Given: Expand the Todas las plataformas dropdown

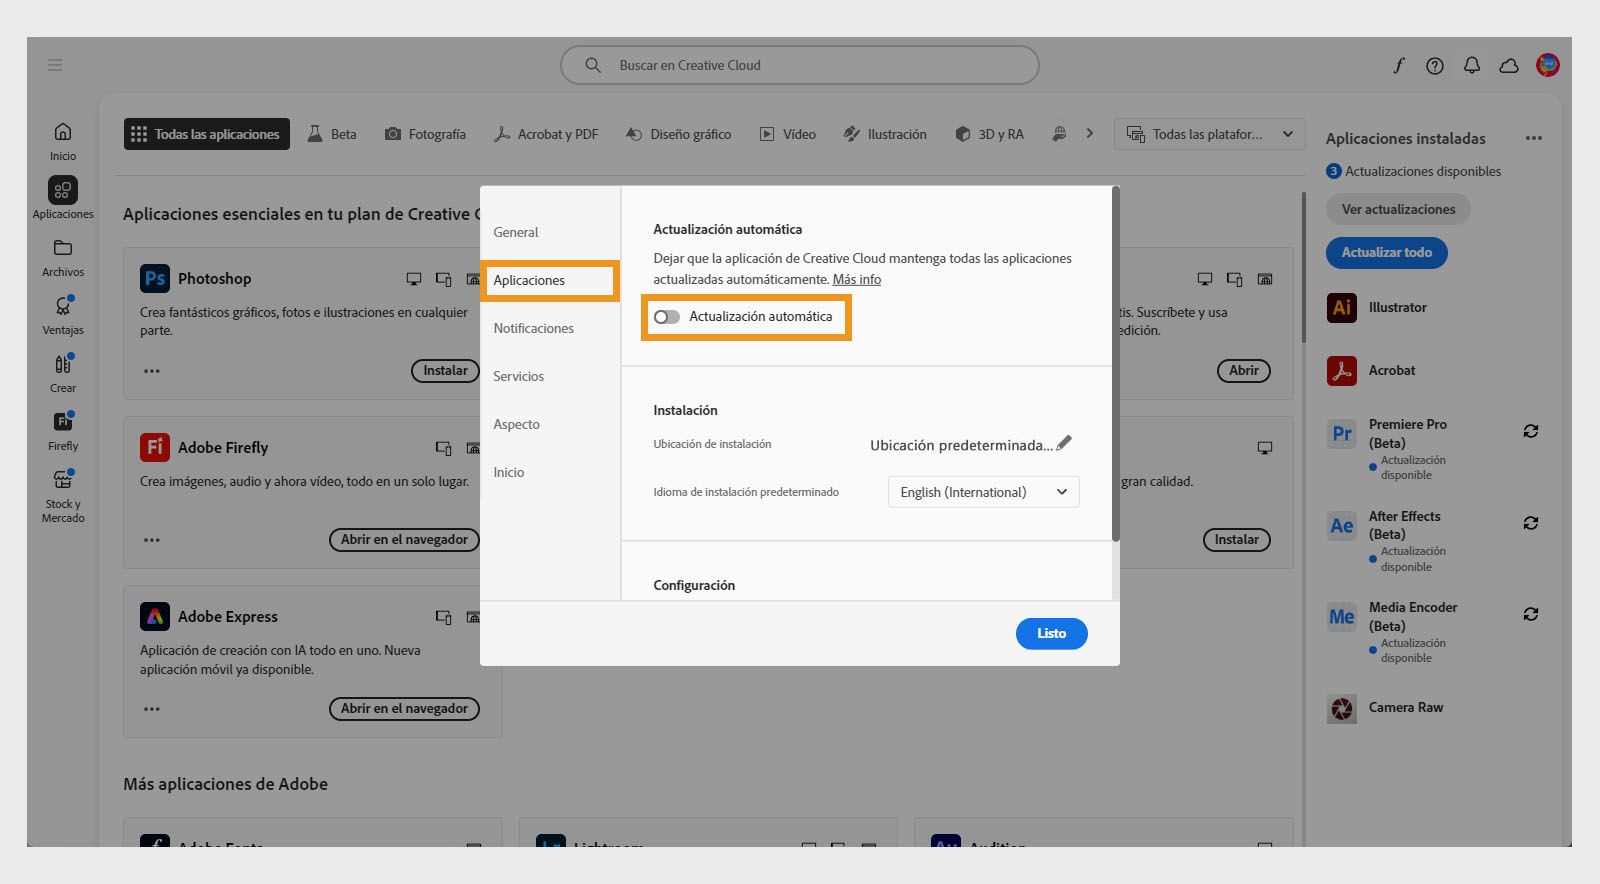Looking at the screenshot, I should 1210,134.
